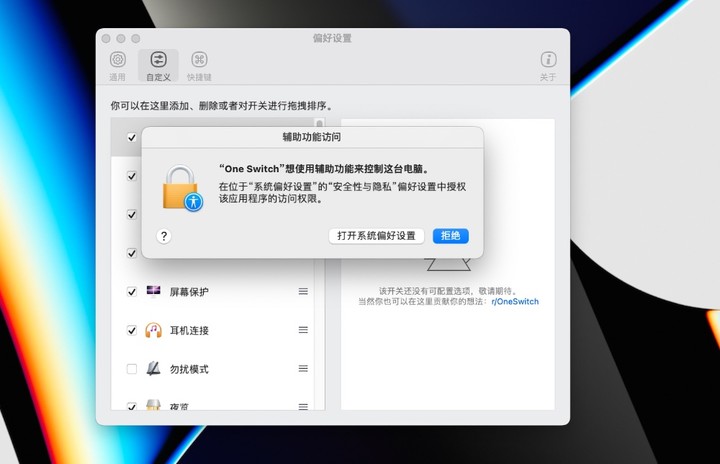The height and width of the screenshot is (464, 720).
Task: Click the 屏幕保护 screen saver icon
Action: 153,291
